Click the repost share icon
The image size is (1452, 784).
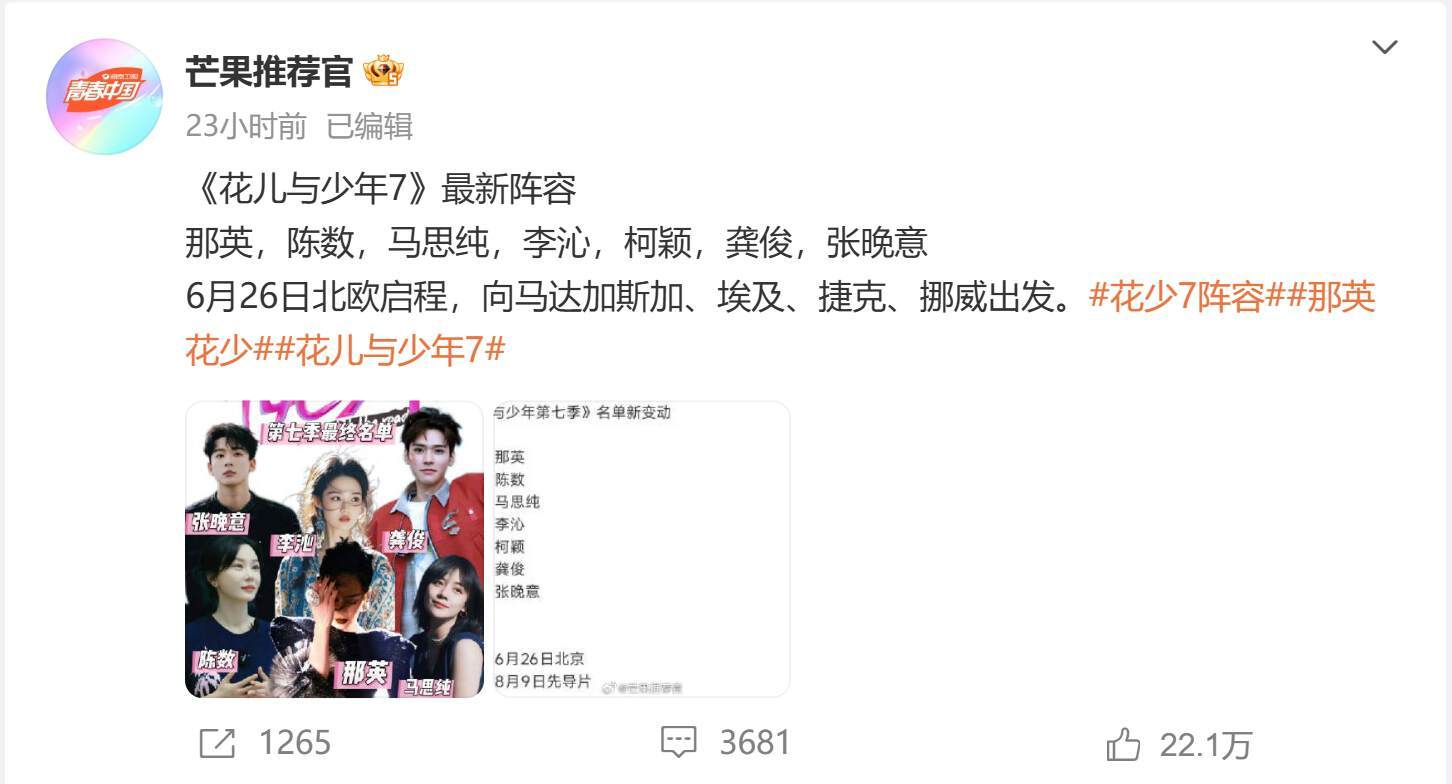218,743
